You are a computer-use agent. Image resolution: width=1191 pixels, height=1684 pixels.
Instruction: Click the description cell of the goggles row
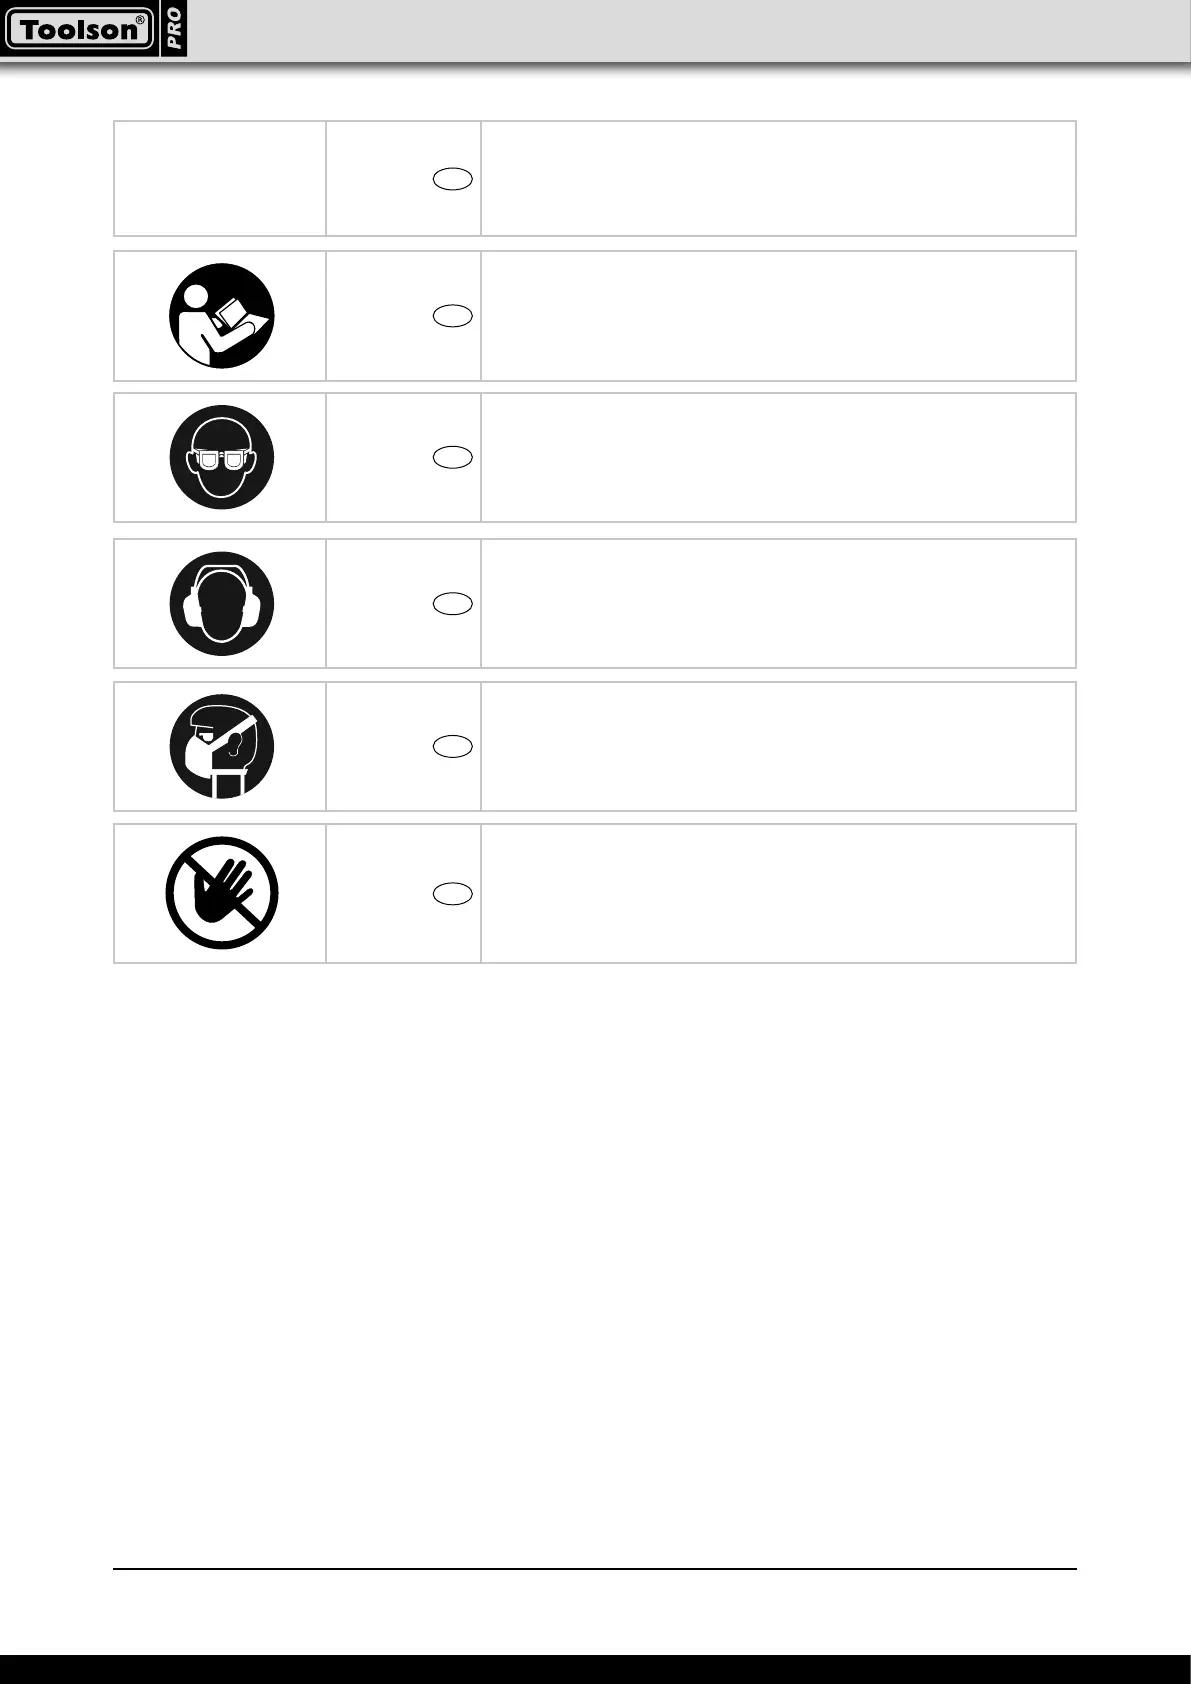pyautogui.click(x=778, y=458)
